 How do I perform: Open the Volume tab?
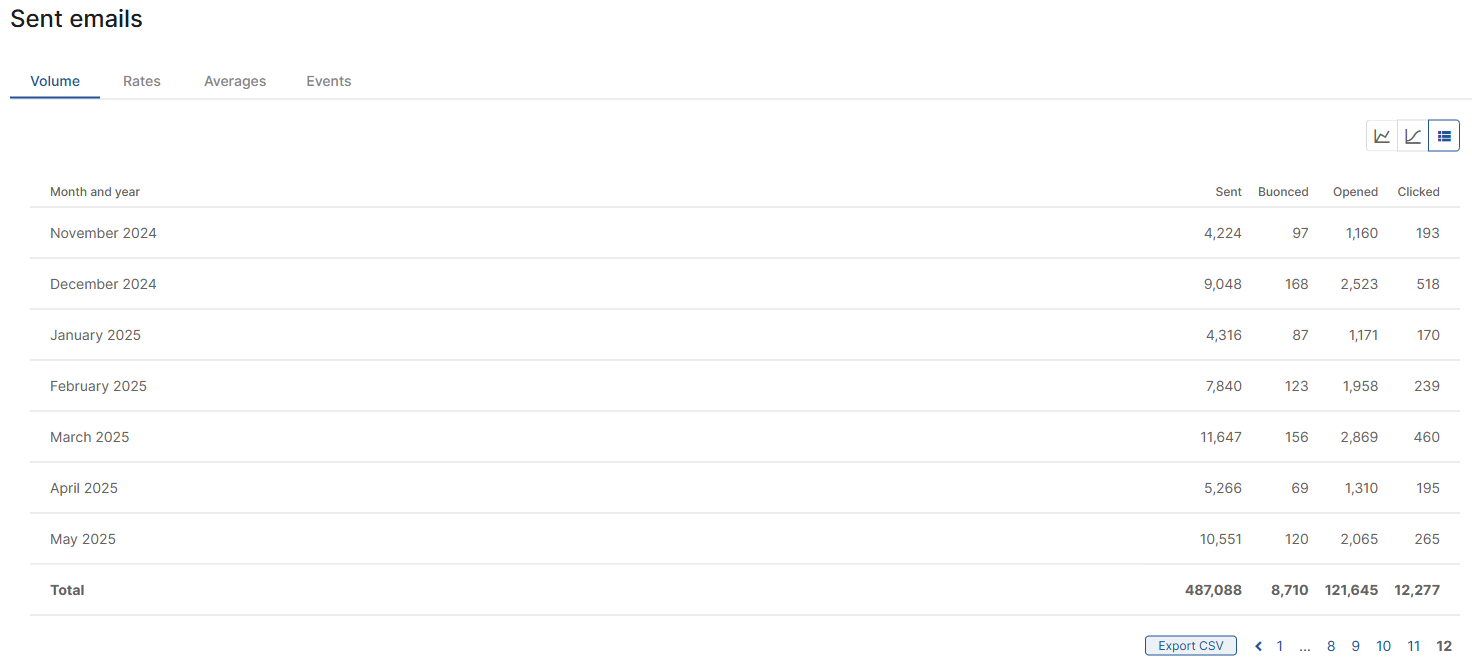(x=55, y=81)
